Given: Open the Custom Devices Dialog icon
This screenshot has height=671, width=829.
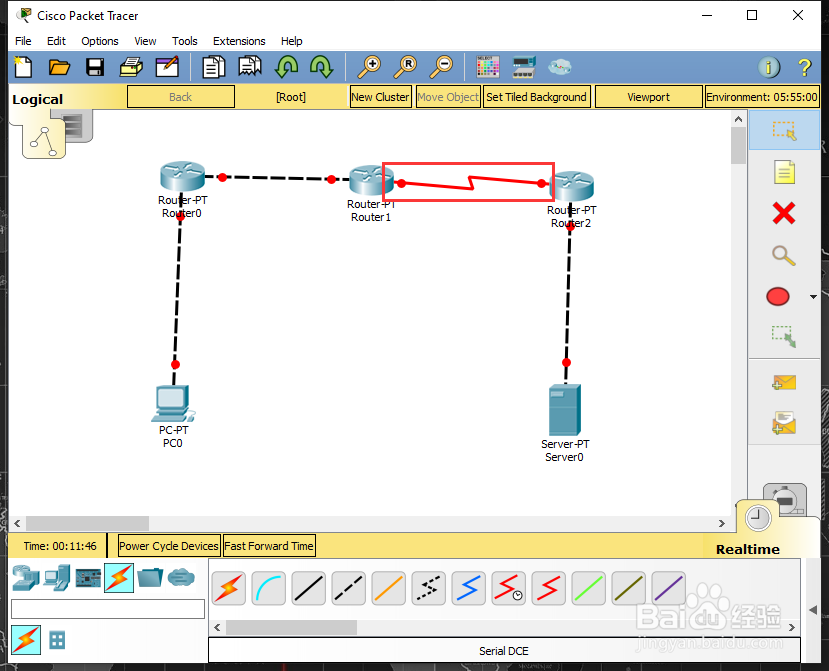Looking at the screenshot, I should [524, 67].
